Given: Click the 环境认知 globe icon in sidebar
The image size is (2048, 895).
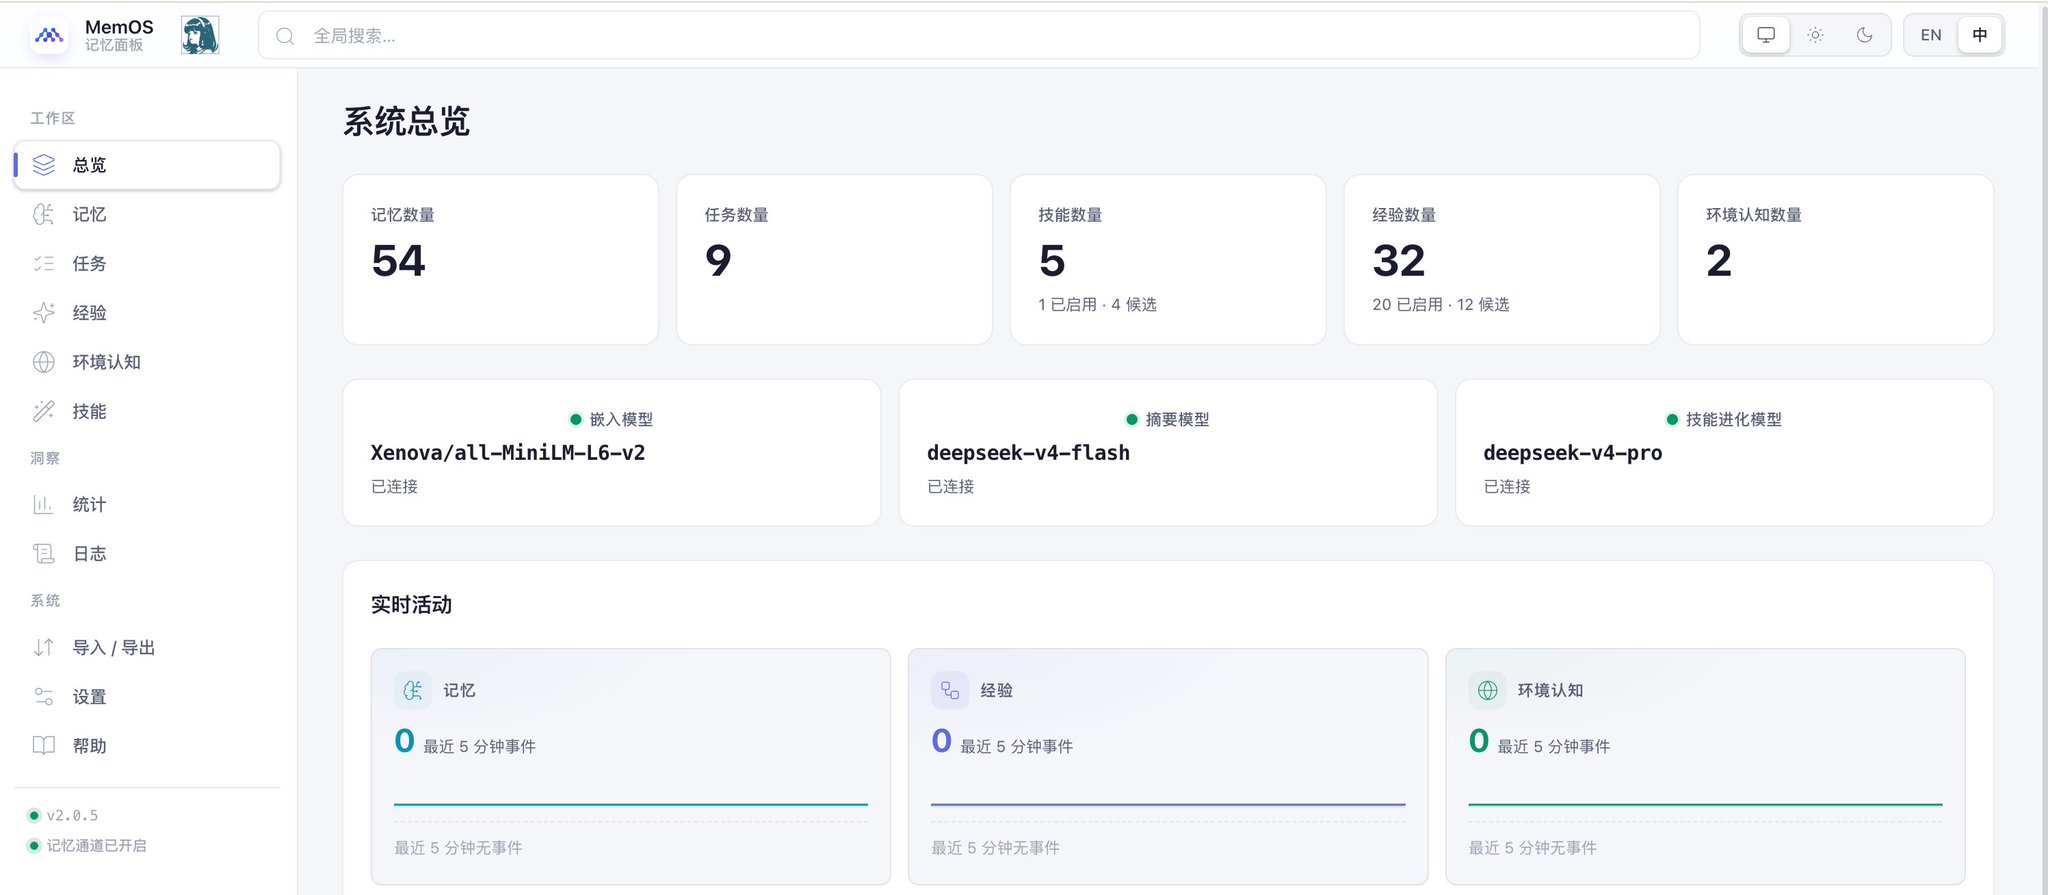Looking at the screenshot, I should (44, 362).
